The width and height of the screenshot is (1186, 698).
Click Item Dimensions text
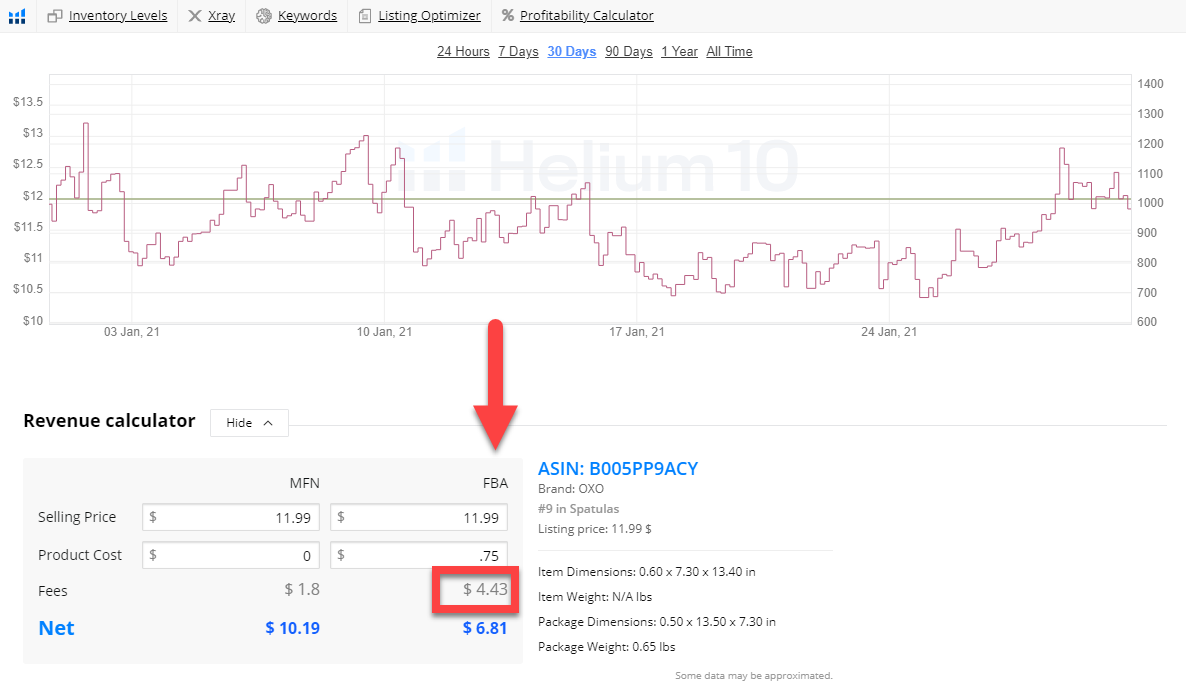(647, 572)
